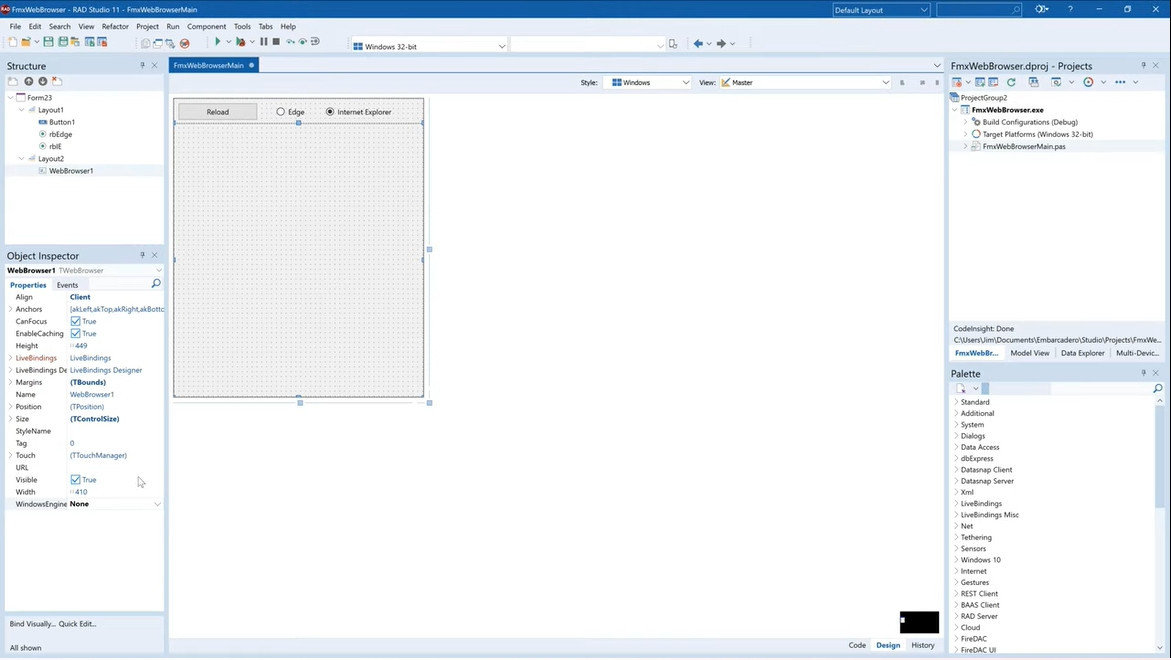Select rbEdge in Structure tree
Screen dimensions: 1171x660
tap(60, 134)
